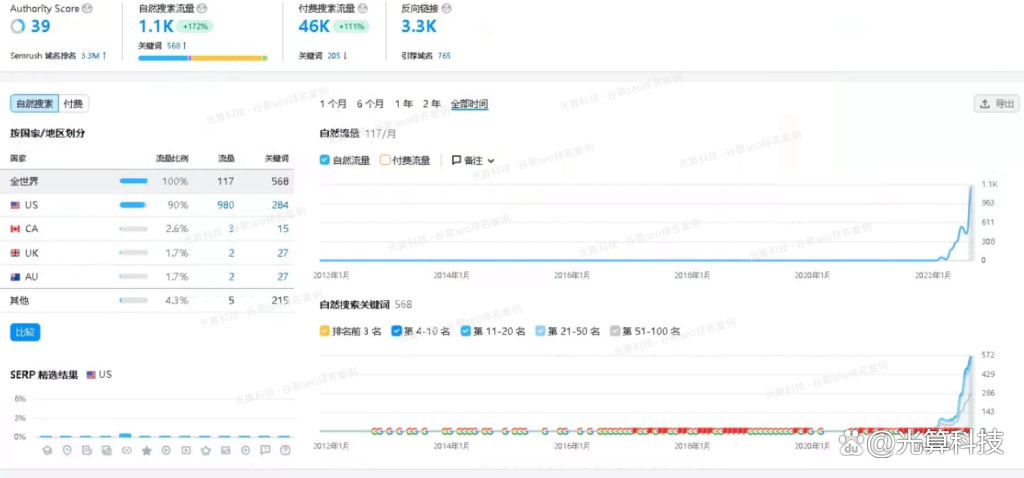Click the info icon beside 自然搜索流量
Viewport: 1024px width, 478px height.
point(202,9)
